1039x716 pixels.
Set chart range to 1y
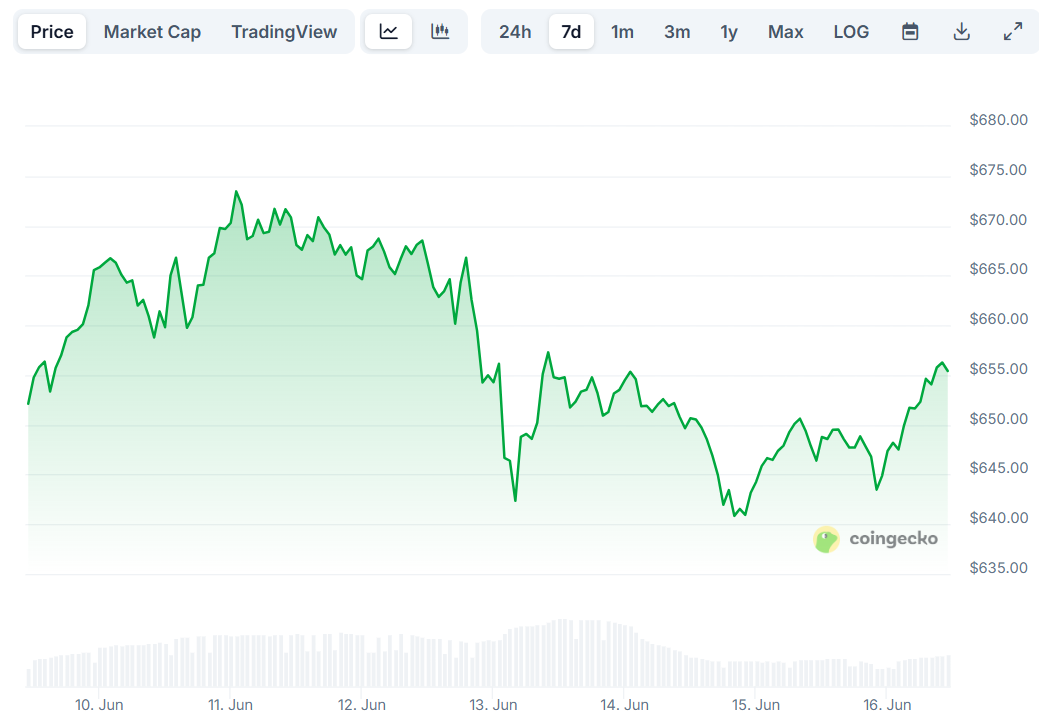(x=729, y=32)
